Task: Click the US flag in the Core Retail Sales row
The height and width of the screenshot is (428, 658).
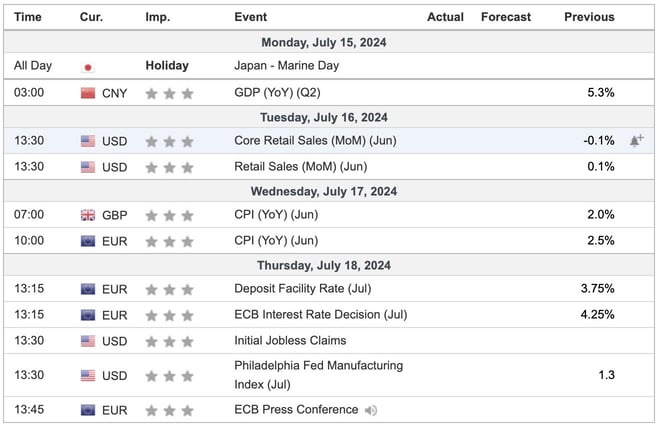Action: pyautogui.click(x=88, y=141)
